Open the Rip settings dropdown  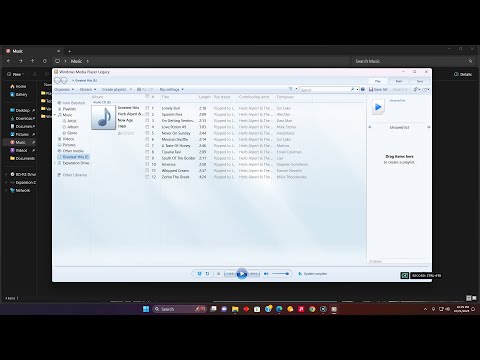(172, 89)
